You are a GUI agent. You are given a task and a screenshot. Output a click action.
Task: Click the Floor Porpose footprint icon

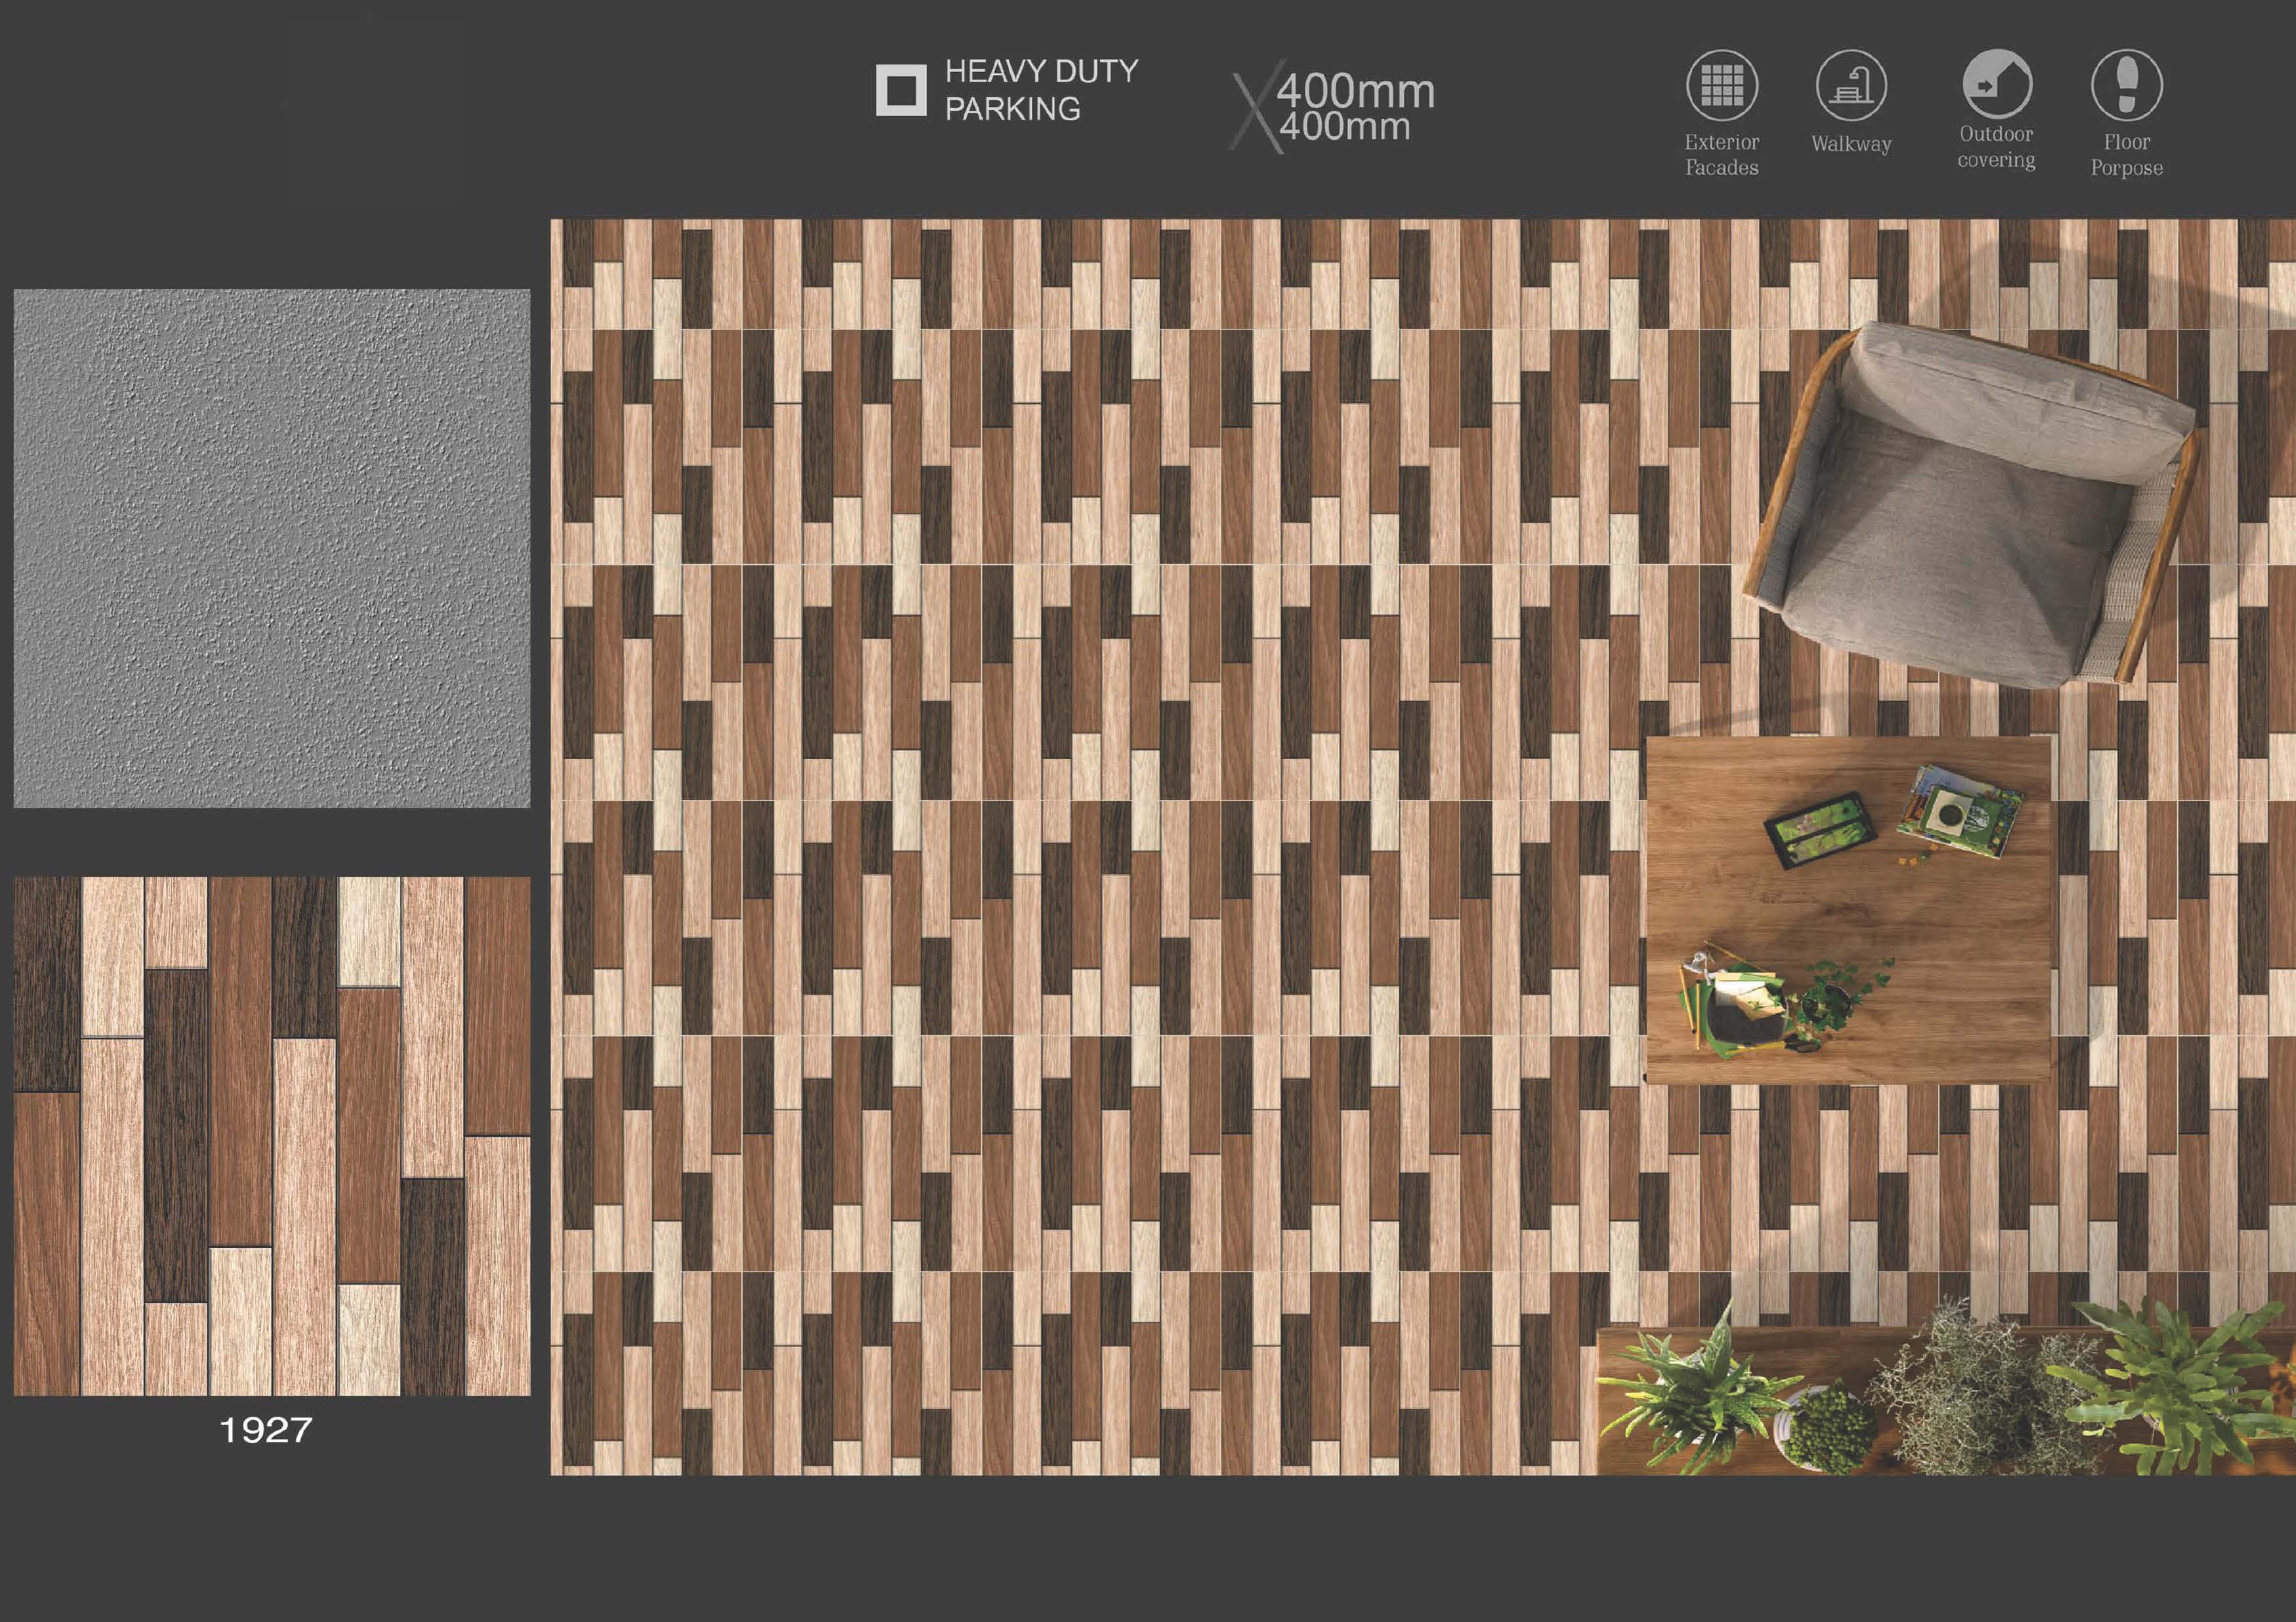point(2126,85)
